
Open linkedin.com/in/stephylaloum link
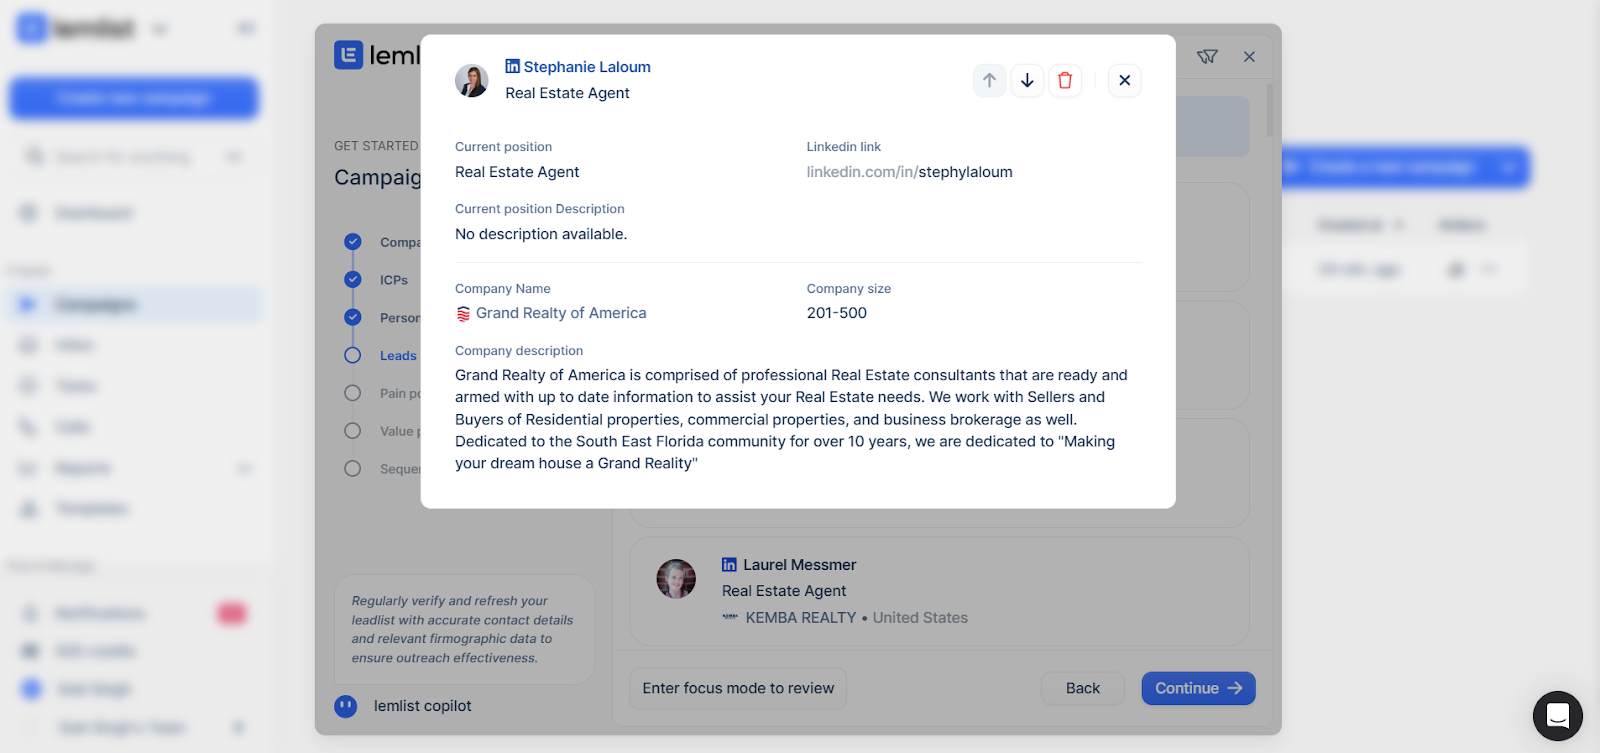909,172
